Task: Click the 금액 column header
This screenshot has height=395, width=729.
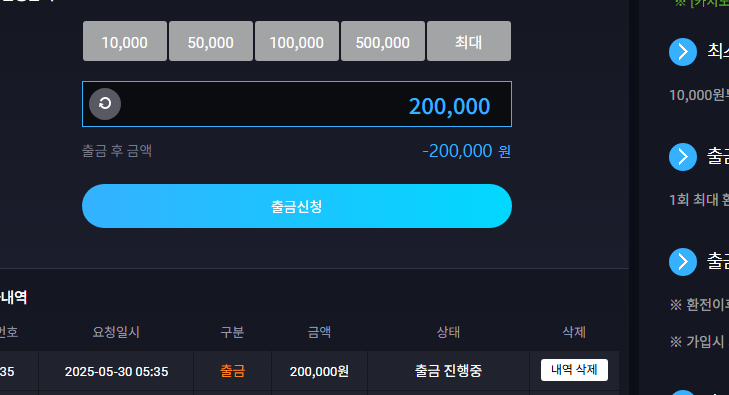Action: click(319, 332)
